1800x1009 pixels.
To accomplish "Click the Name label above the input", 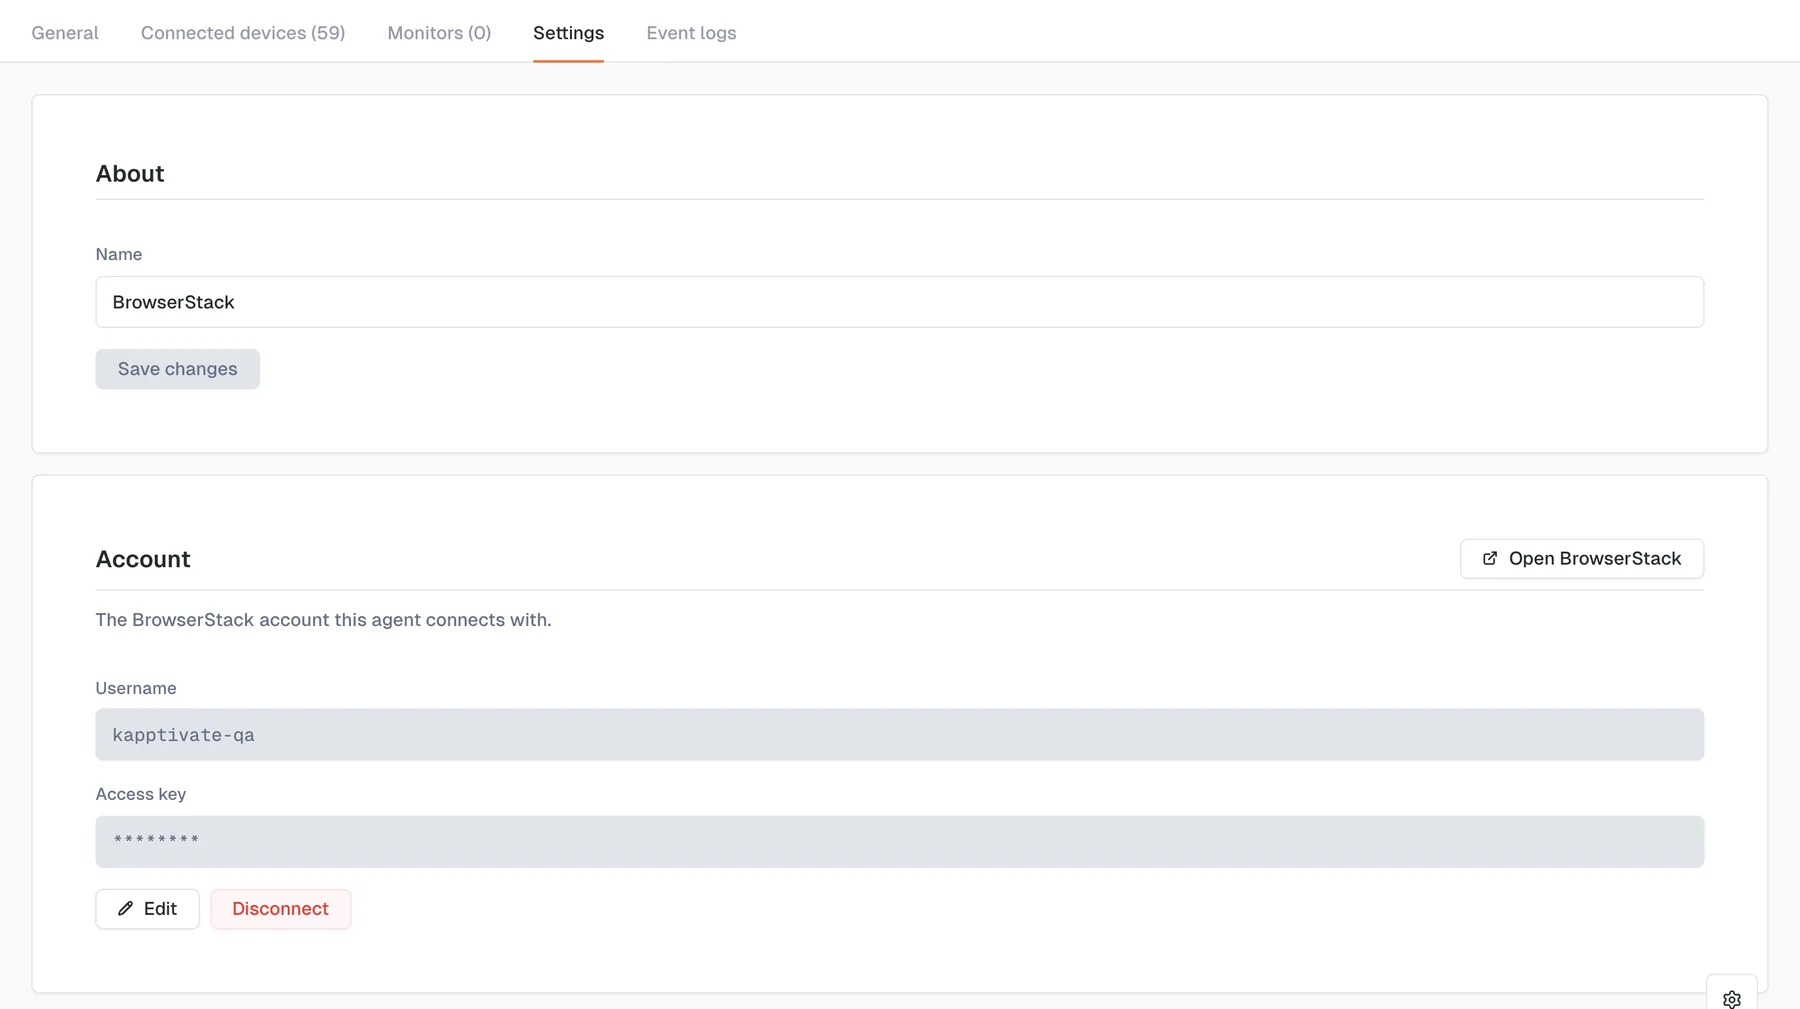I will pos(119,254).
